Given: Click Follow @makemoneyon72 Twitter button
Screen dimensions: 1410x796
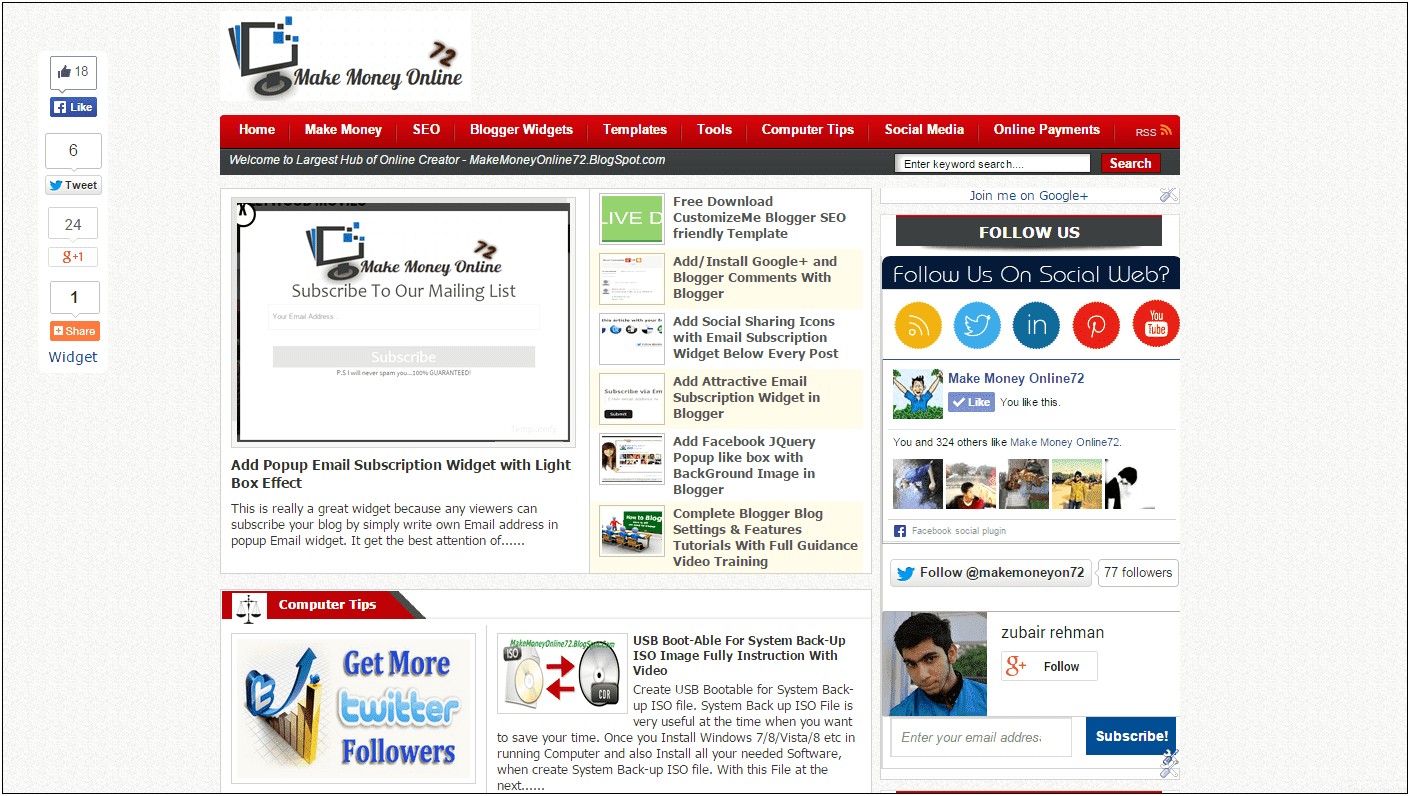Looking at the screenshot, I should click(x=991, y=573).
